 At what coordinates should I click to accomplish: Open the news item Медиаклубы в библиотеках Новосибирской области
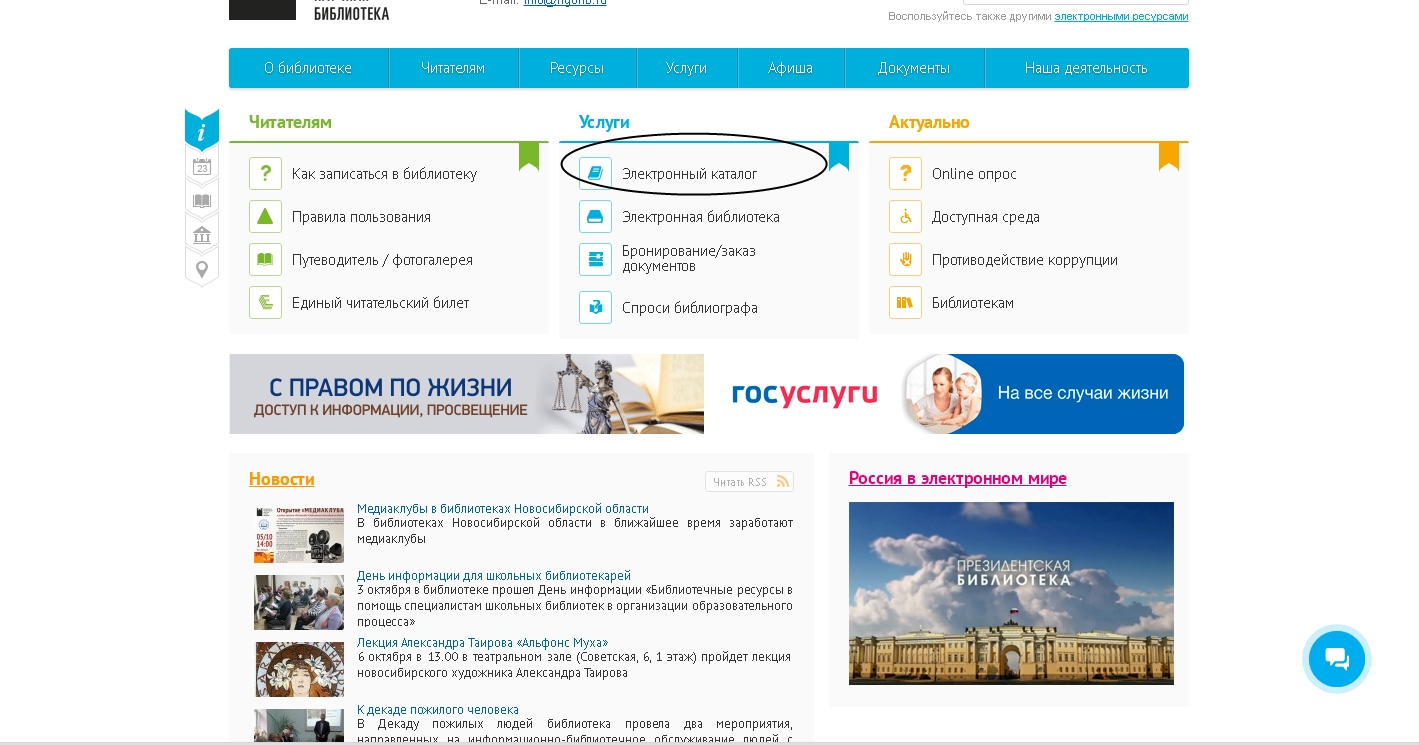[x=503, y=509]
